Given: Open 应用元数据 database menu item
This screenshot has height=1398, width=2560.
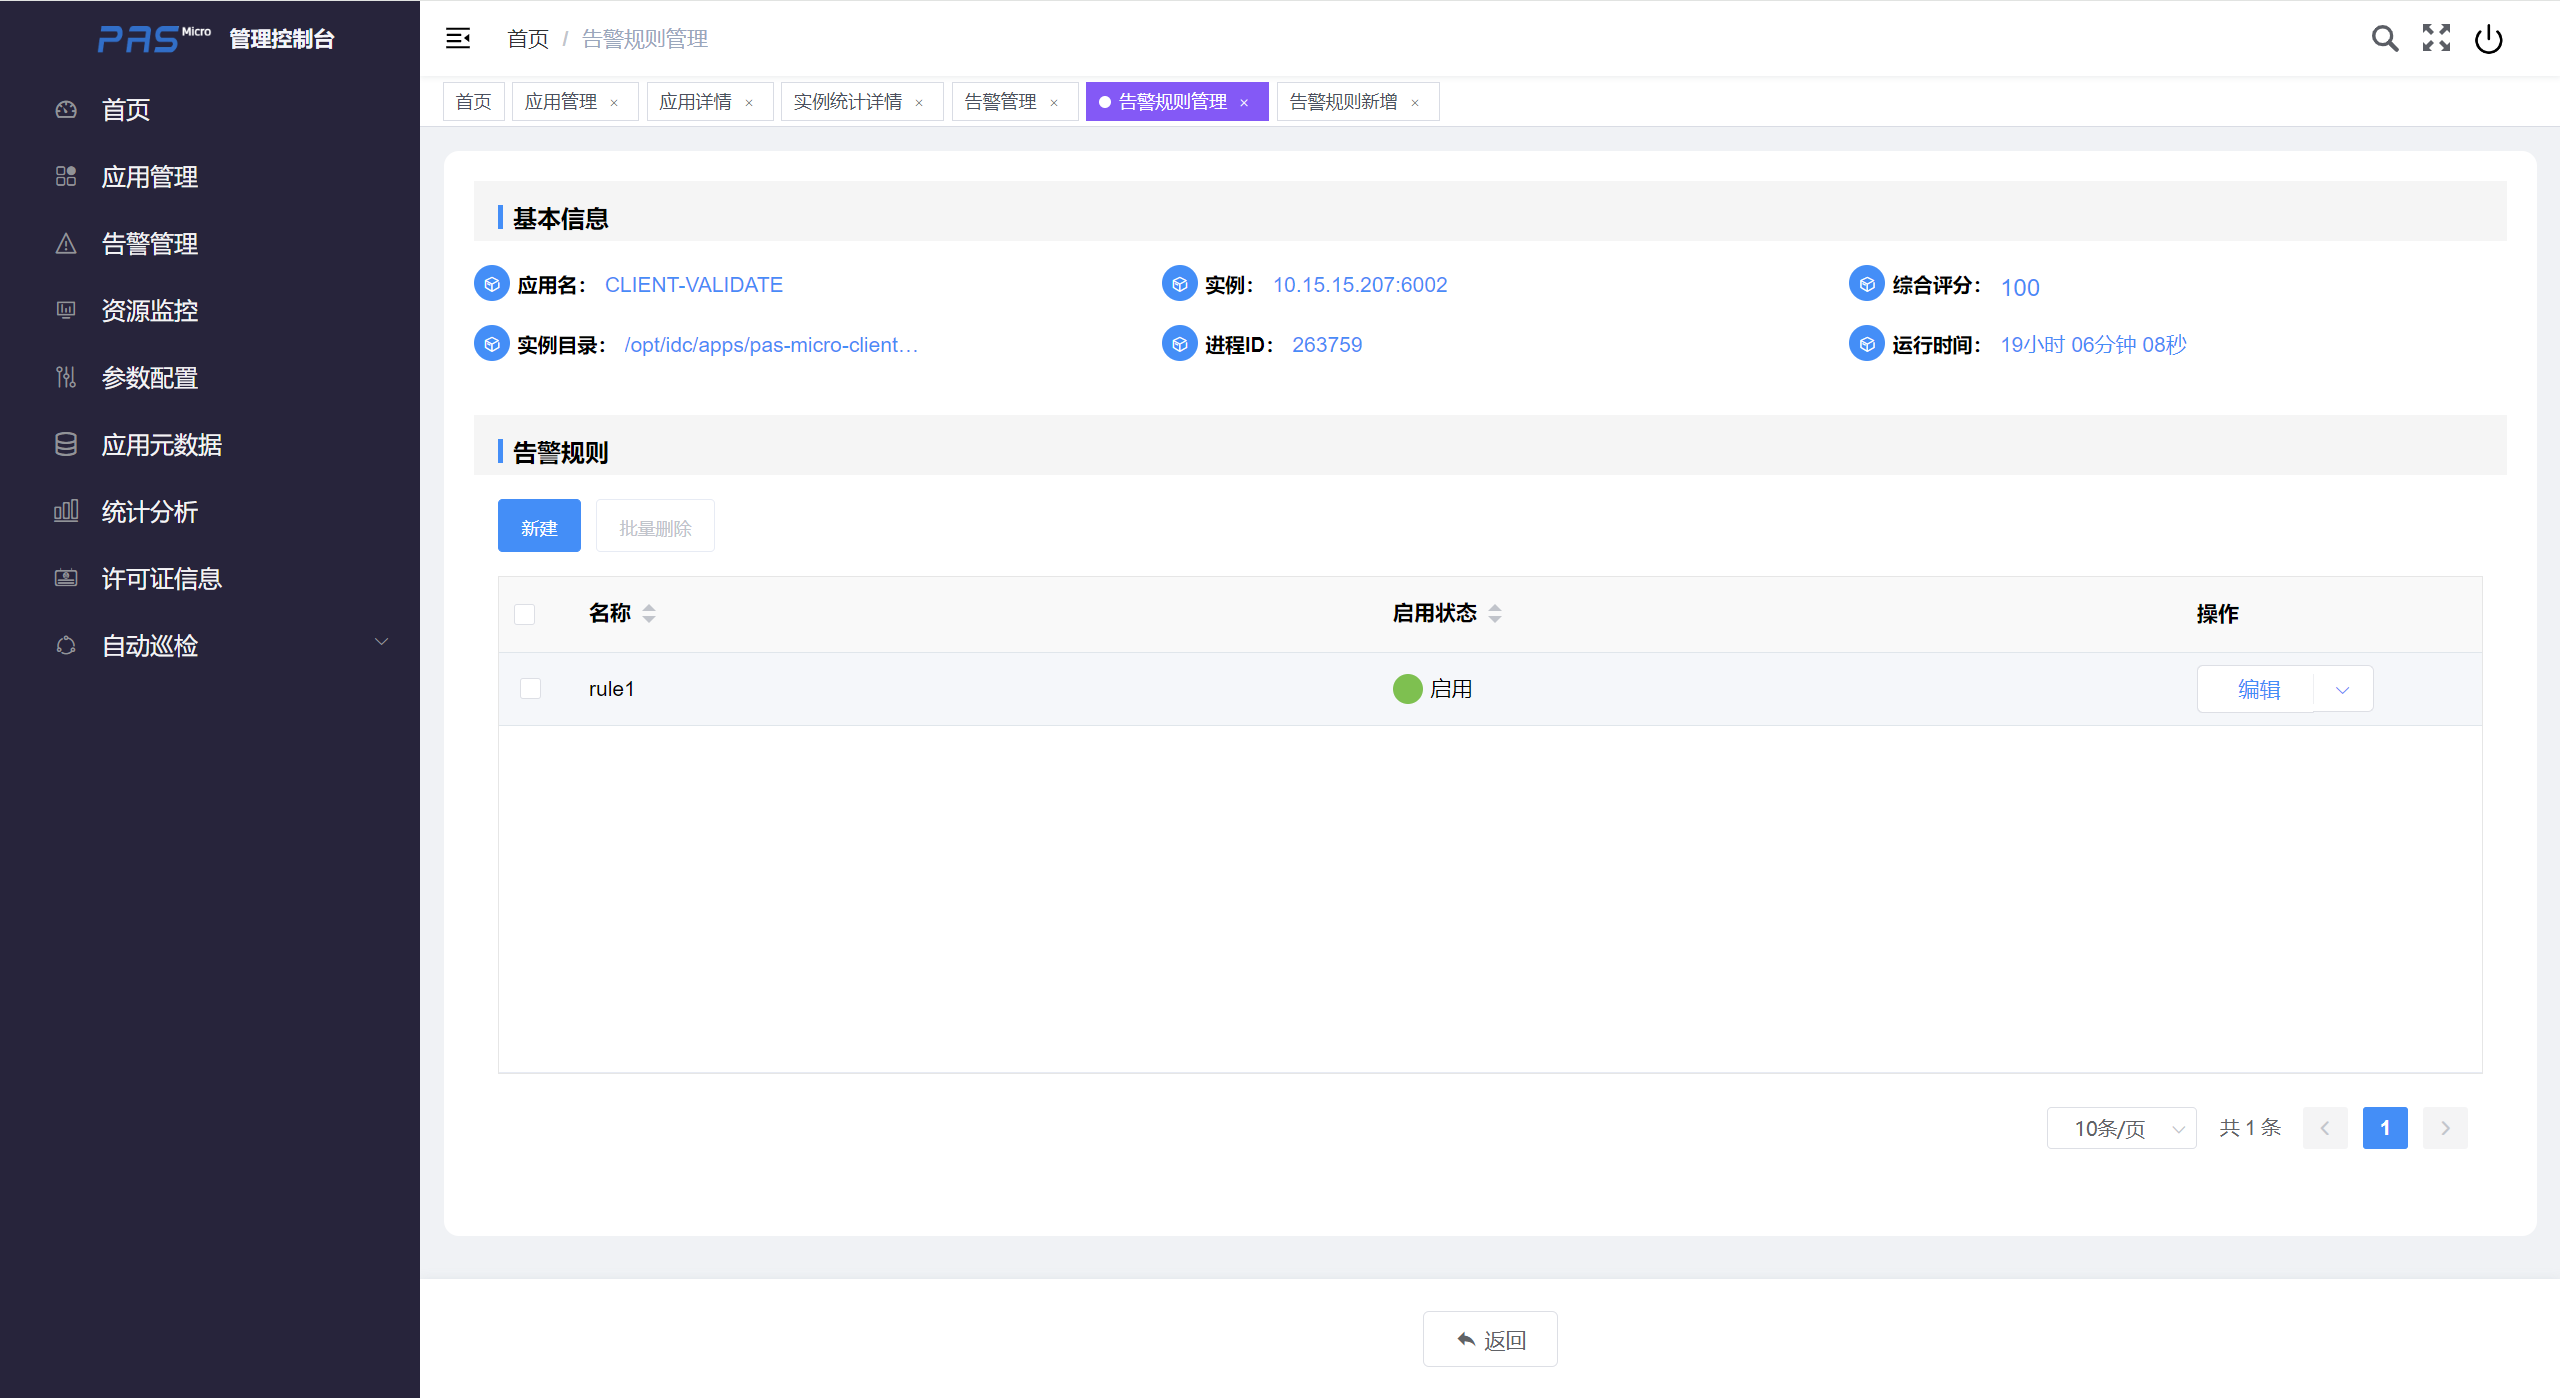Looking at the screenshot, I should click(x=161, y=445).
